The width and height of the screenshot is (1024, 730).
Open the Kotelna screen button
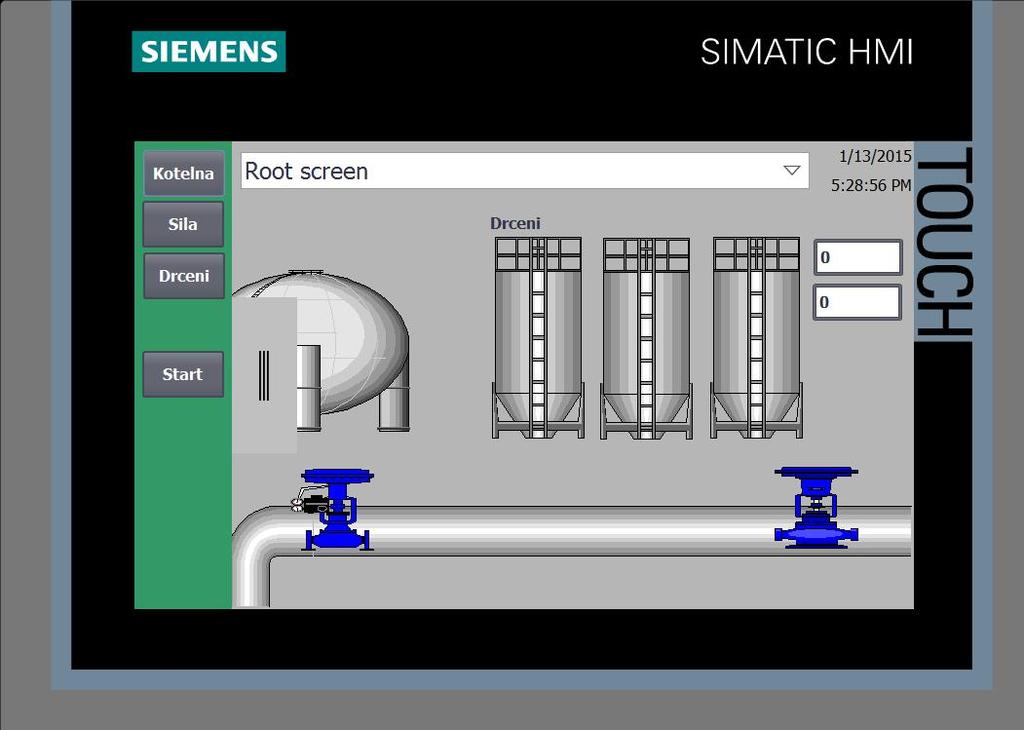(184, 173)
